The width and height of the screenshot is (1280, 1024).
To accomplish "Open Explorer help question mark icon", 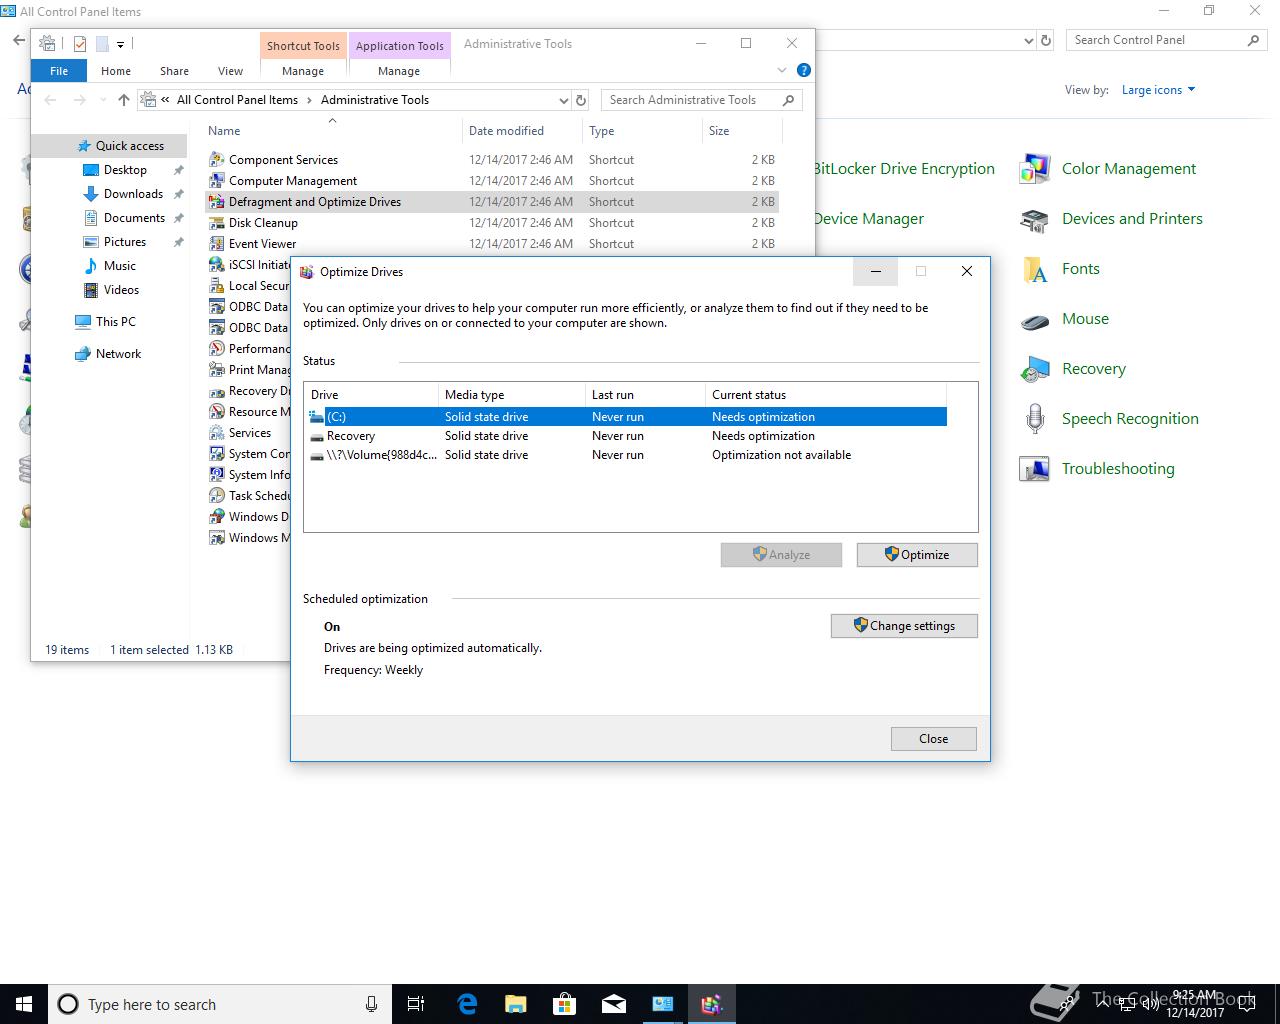I will pos(803,70).
